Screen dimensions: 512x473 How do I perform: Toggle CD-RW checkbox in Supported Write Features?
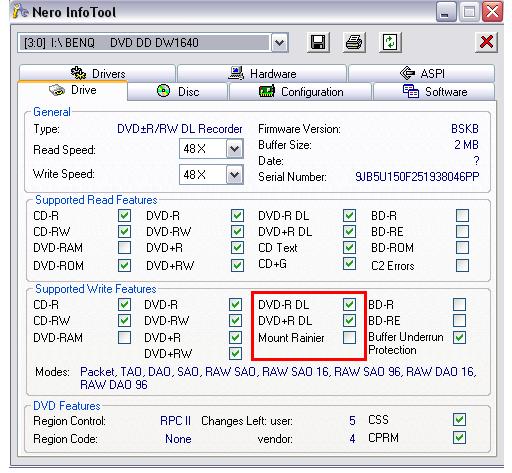(124, 321)
